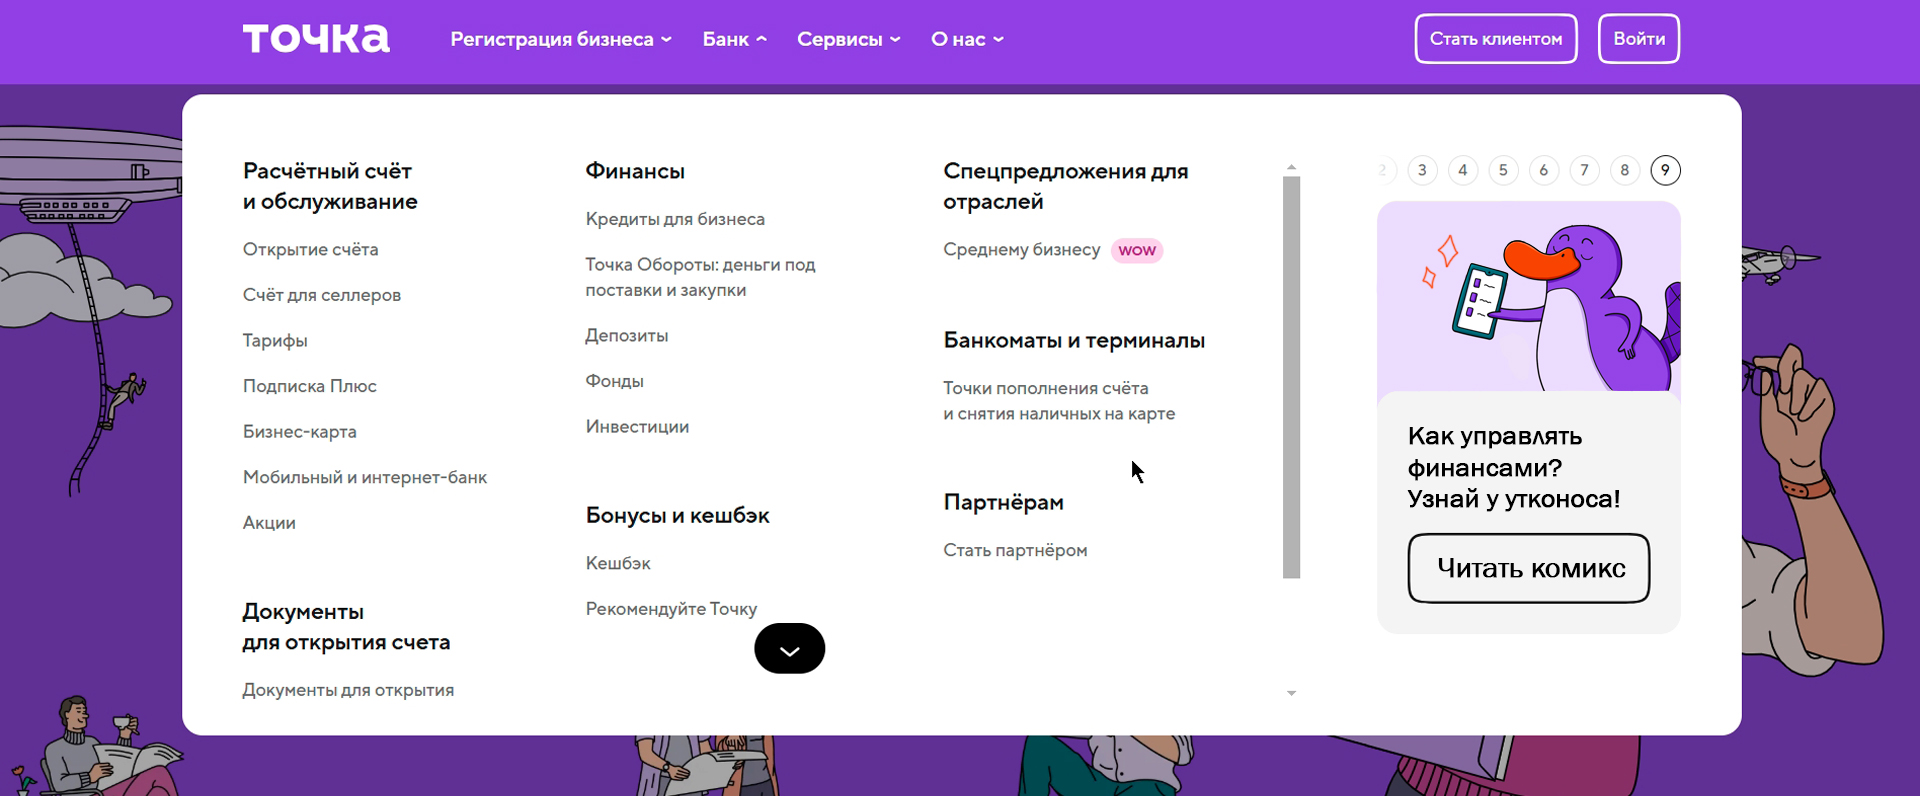This screenshot has width=1920, height=796.
Task: Open Счёт для селлеров
Action: coord(321,295)
